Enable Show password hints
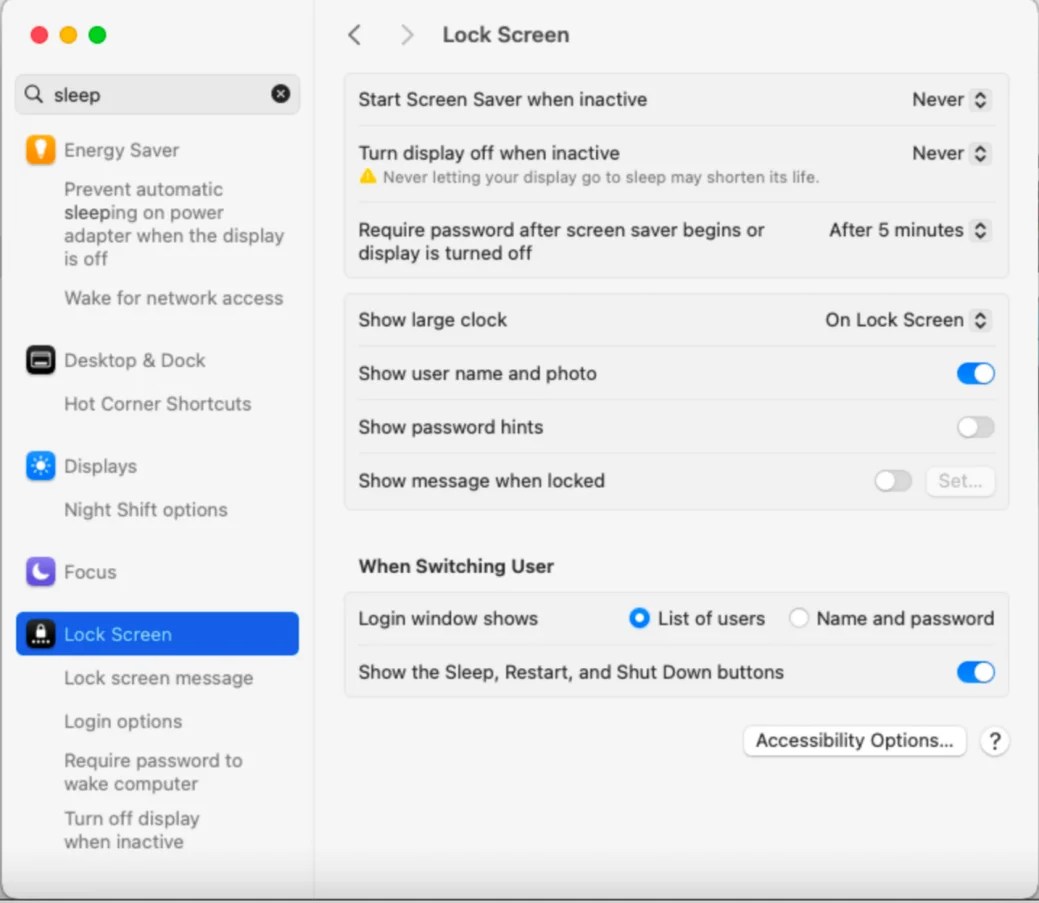Screen dimensions: 1039x903 (x=974, y=427)
